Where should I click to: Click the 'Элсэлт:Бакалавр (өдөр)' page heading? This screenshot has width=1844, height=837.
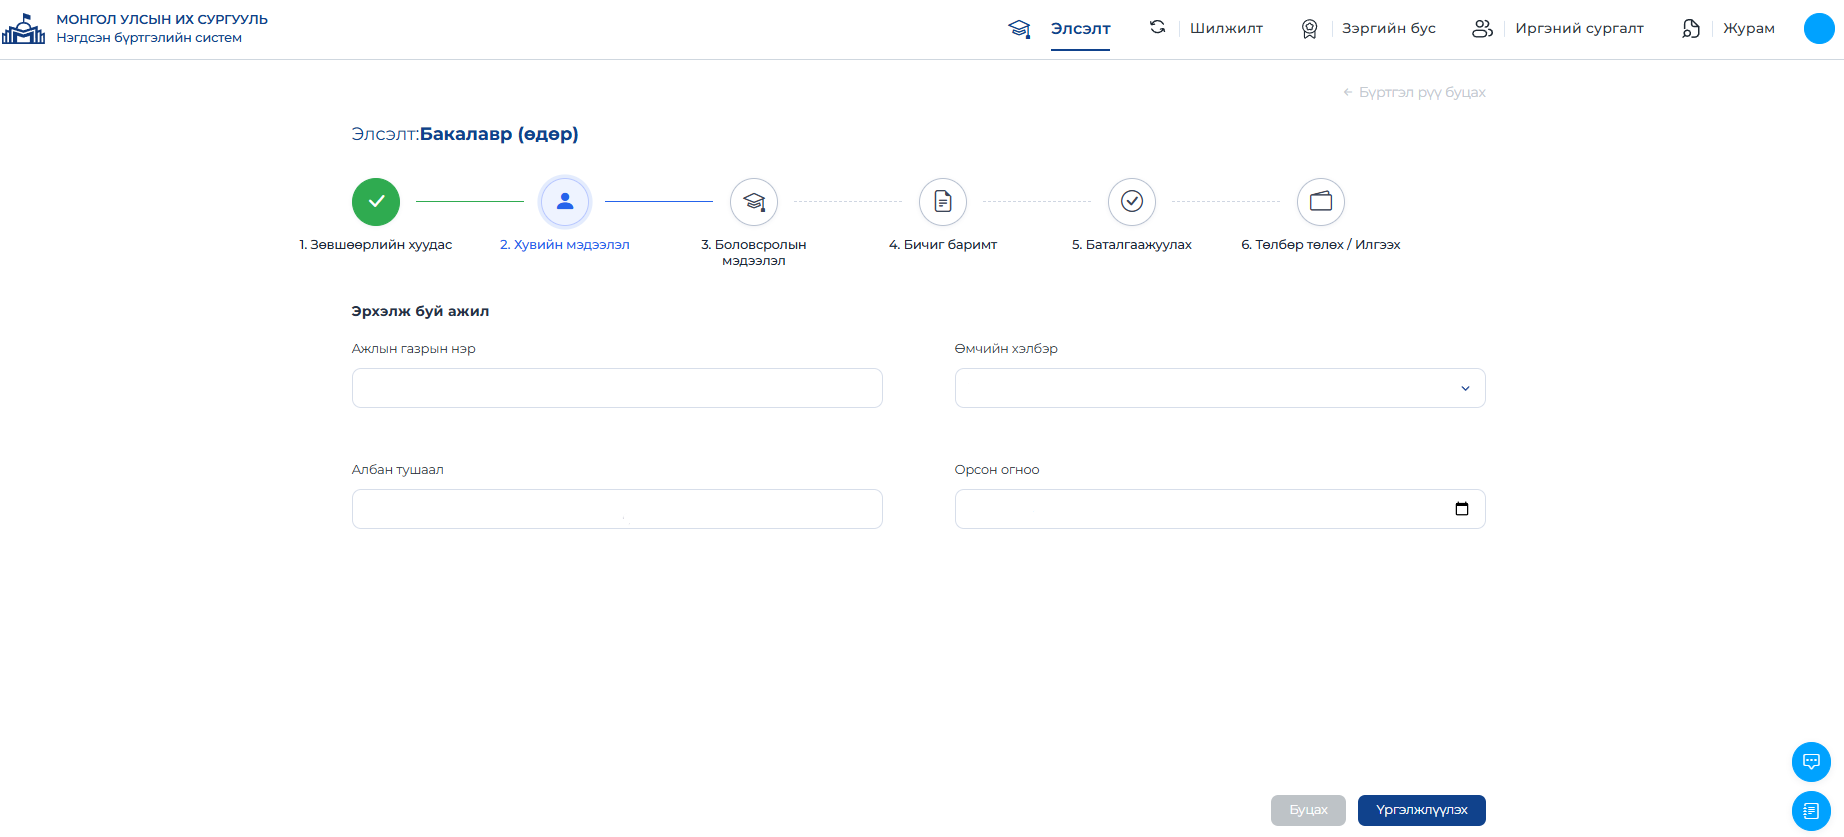(465, 134)
